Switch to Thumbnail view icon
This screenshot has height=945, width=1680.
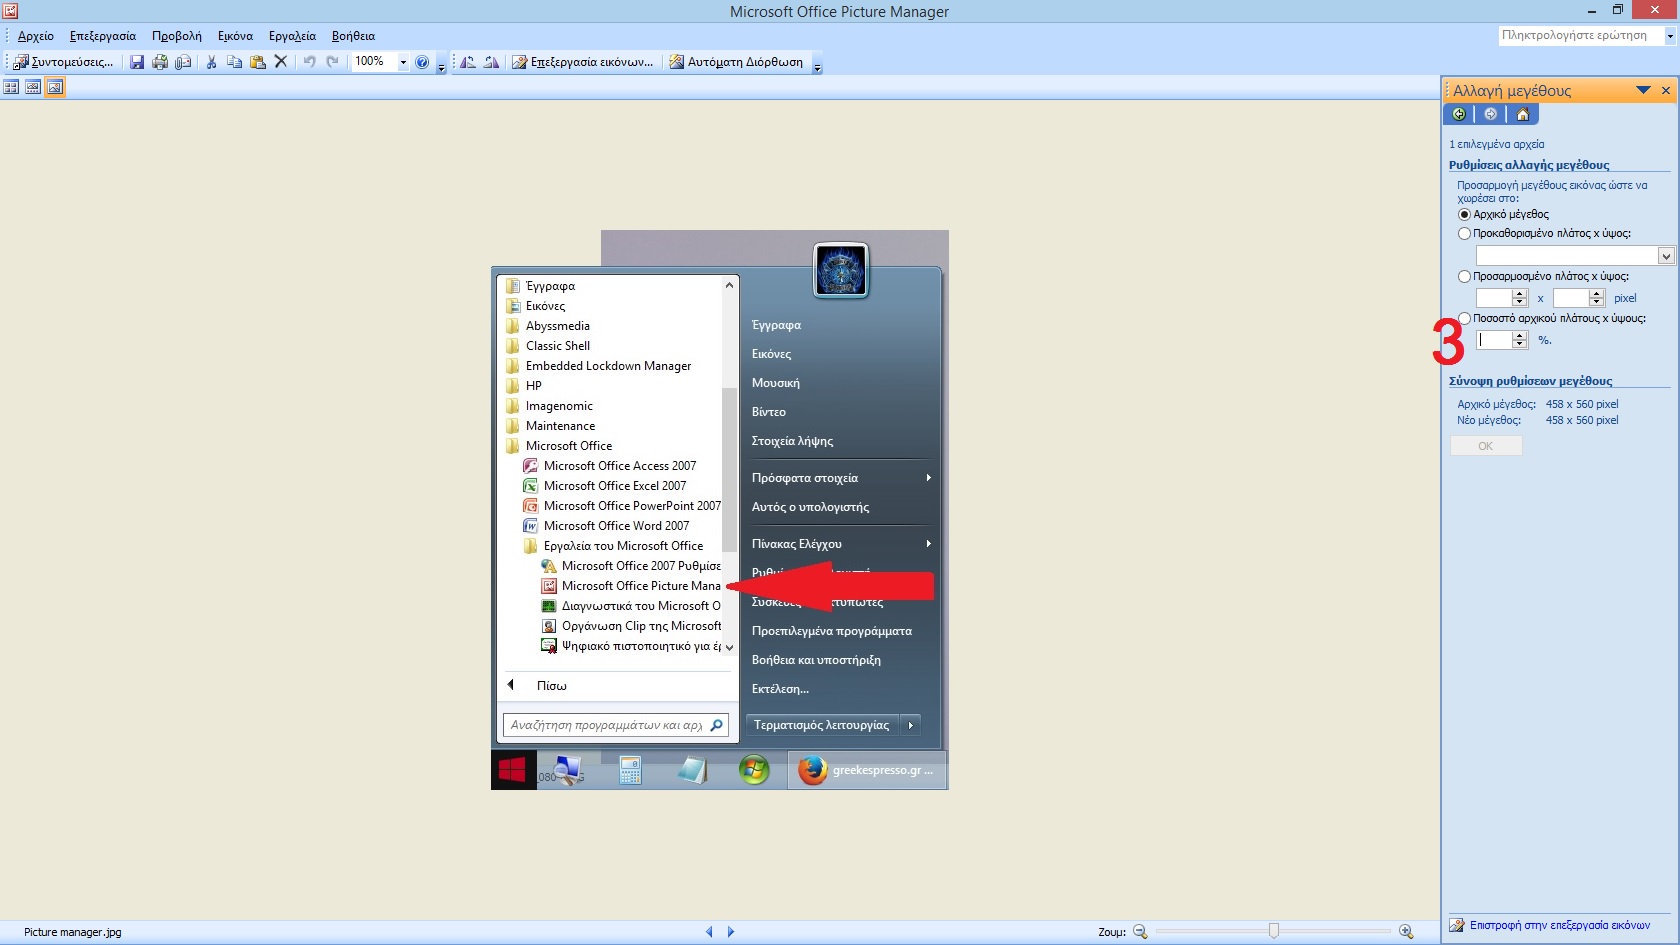pyautogui.click(x=11, y=87)
